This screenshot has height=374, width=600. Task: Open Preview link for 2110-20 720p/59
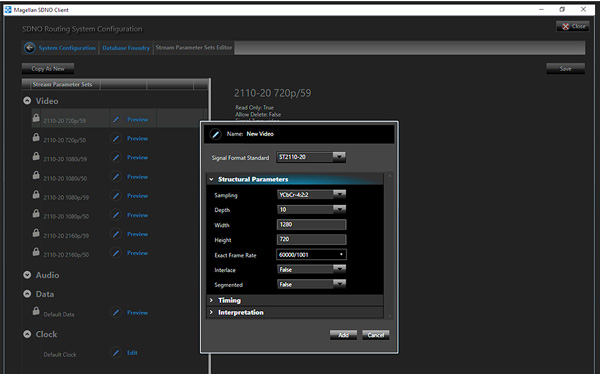pos(137,119)
